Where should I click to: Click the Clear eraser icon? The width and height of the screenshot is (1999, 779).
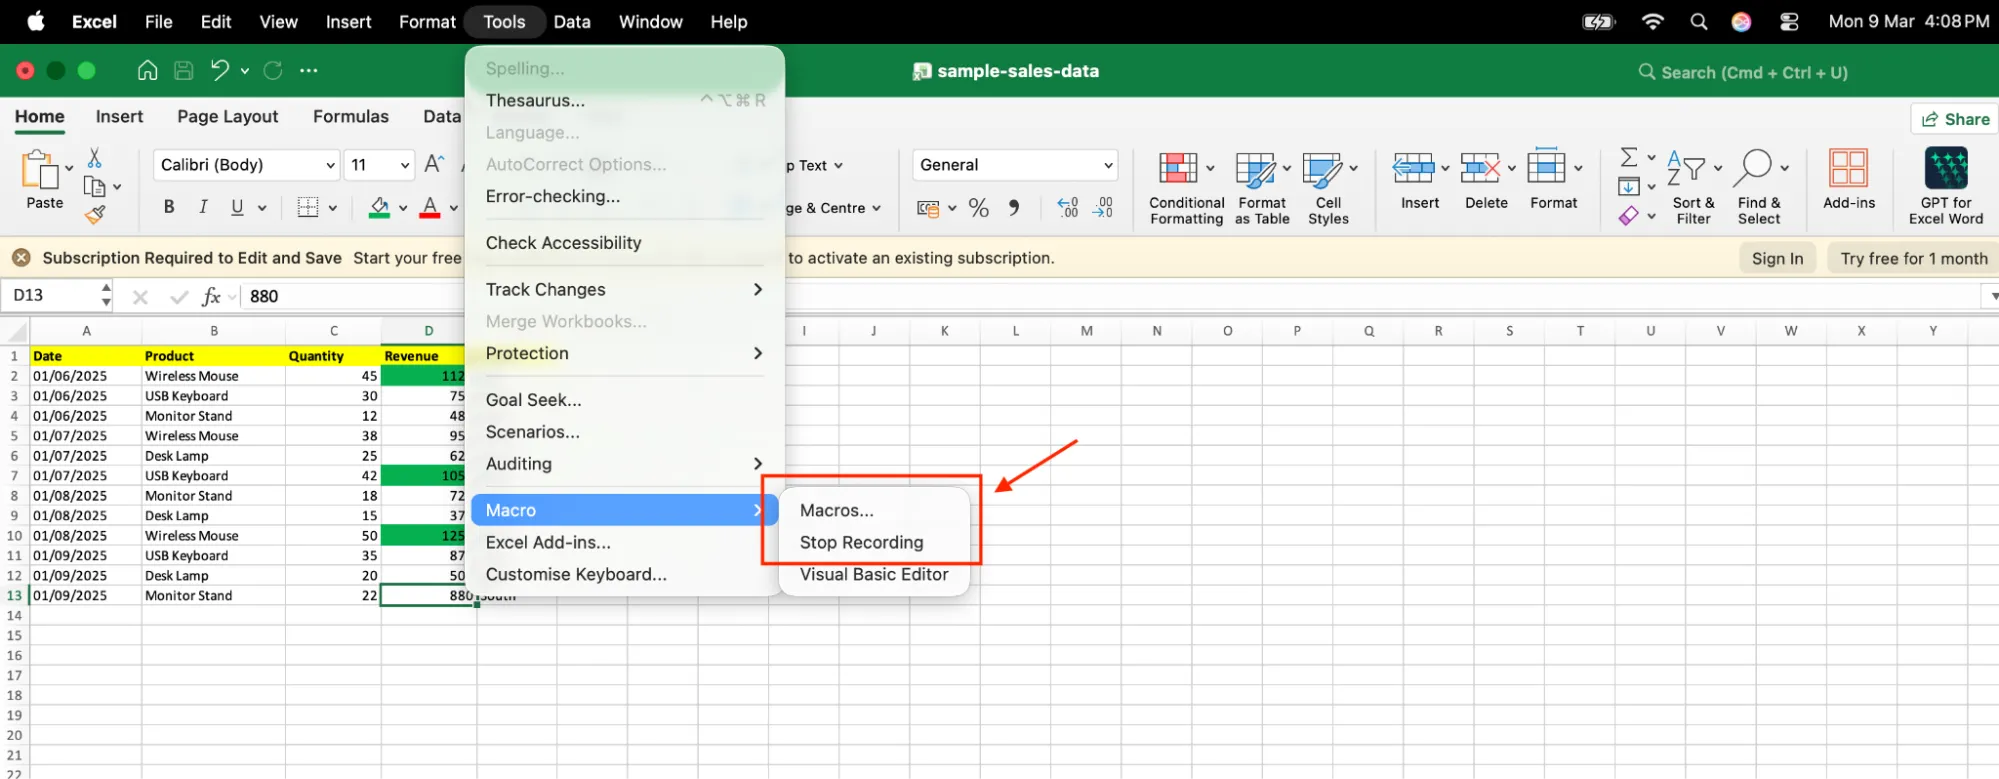(x=1629, y=216)
